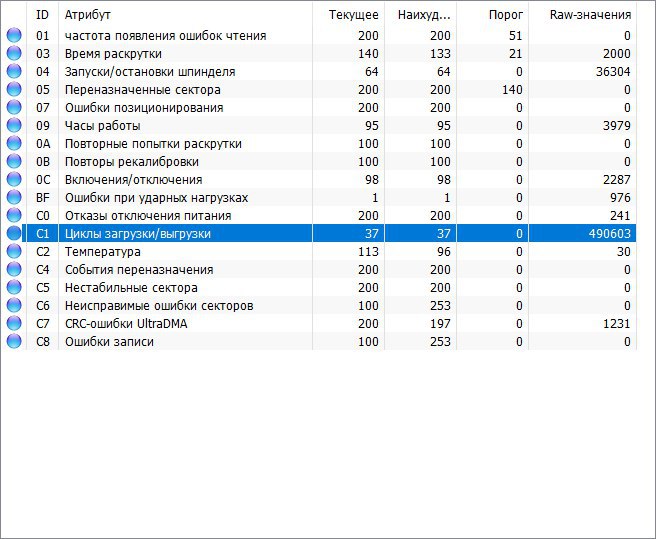
Task: Select 'Ошибки при ударных нагрузках' row
Action: 156,198
